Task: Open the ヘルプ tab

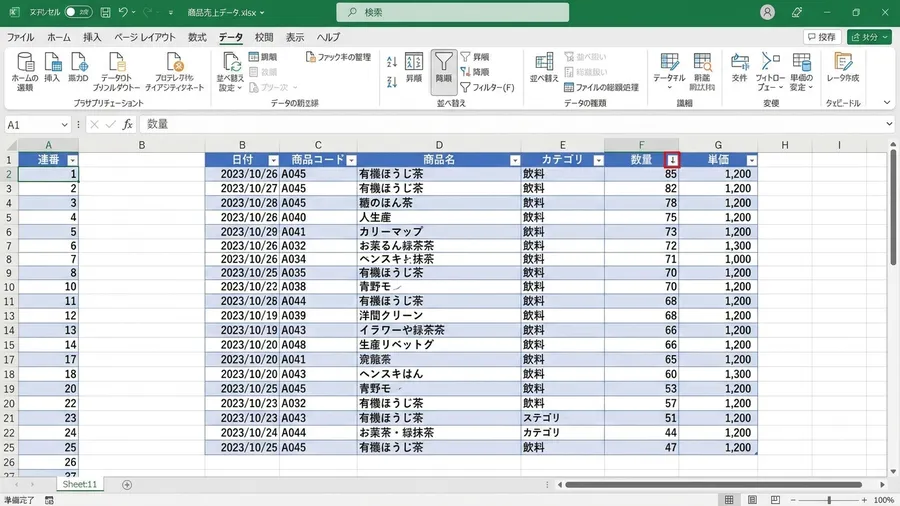Action: coord(328,37)
